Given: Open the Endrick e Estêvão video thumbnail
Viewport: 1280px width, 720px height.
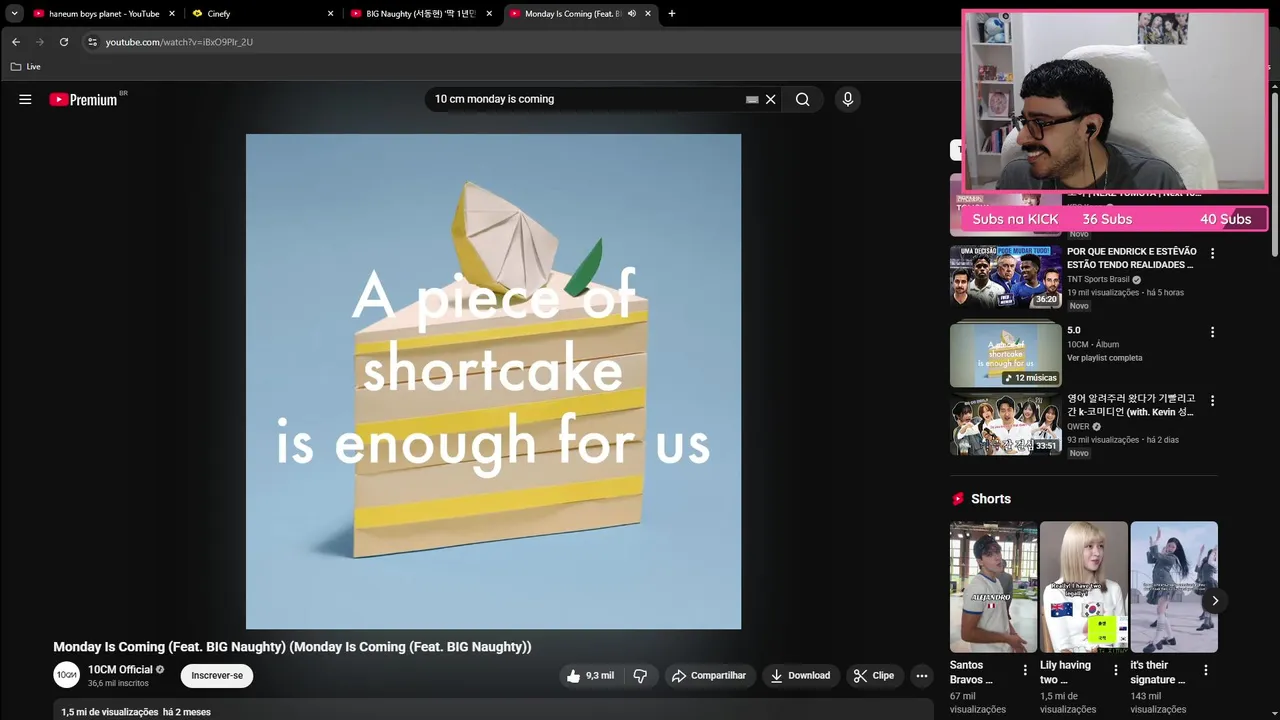Looking at the screenshot, I should [1006, 277].
